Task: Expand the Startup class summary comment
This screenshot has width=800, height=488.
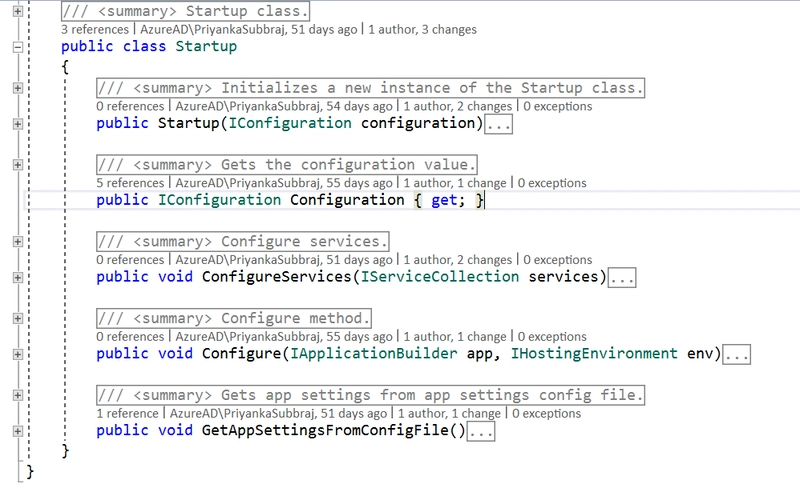Action: (x=17, y=11)
